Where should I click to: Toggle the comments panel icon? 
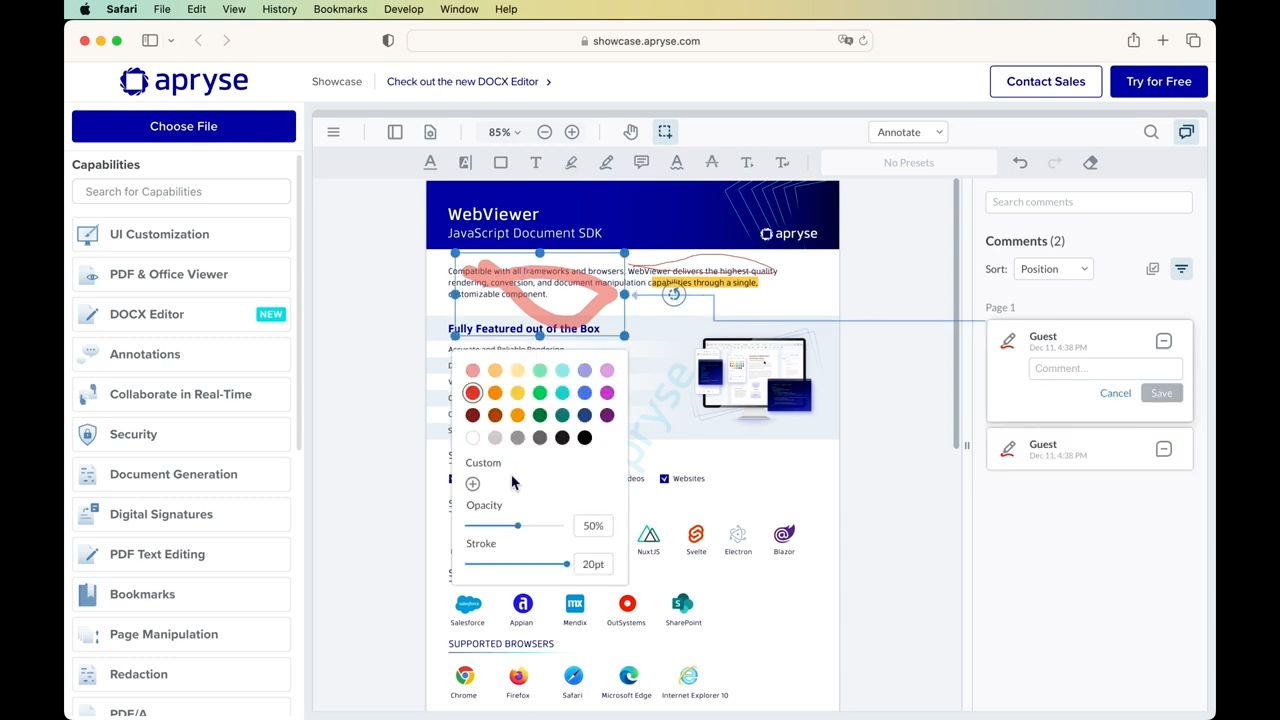coord(1186,132)
